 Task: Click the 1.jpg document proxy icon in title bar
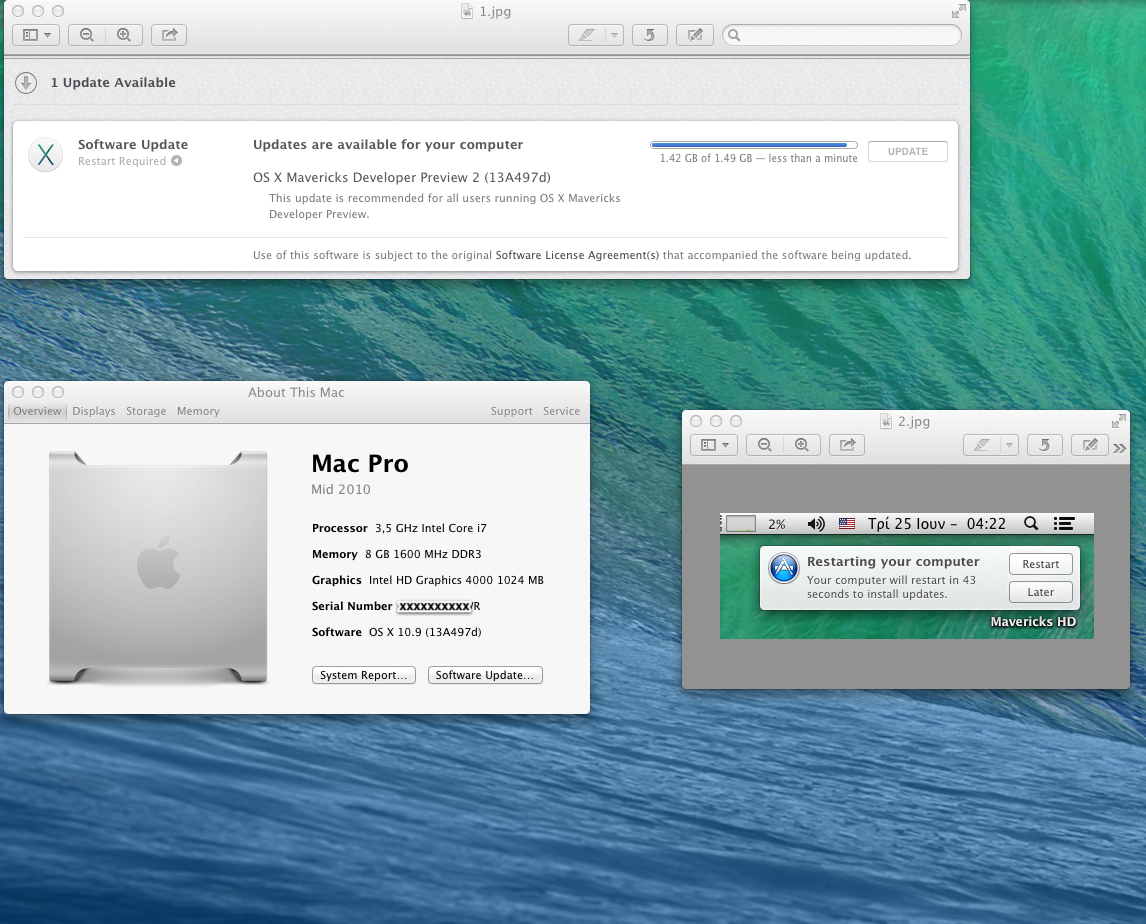(x=467, y=11)
